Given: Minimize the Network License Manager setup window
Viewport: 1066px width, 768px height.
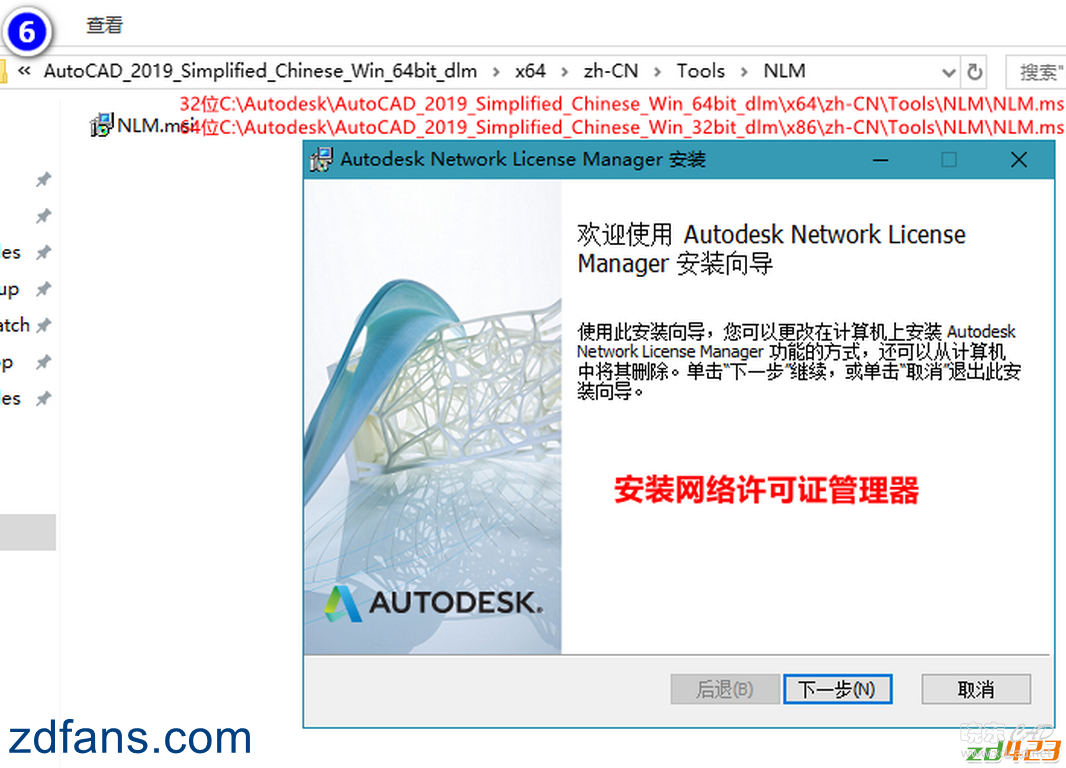Looking at the screenshot, I should point(881,160).
